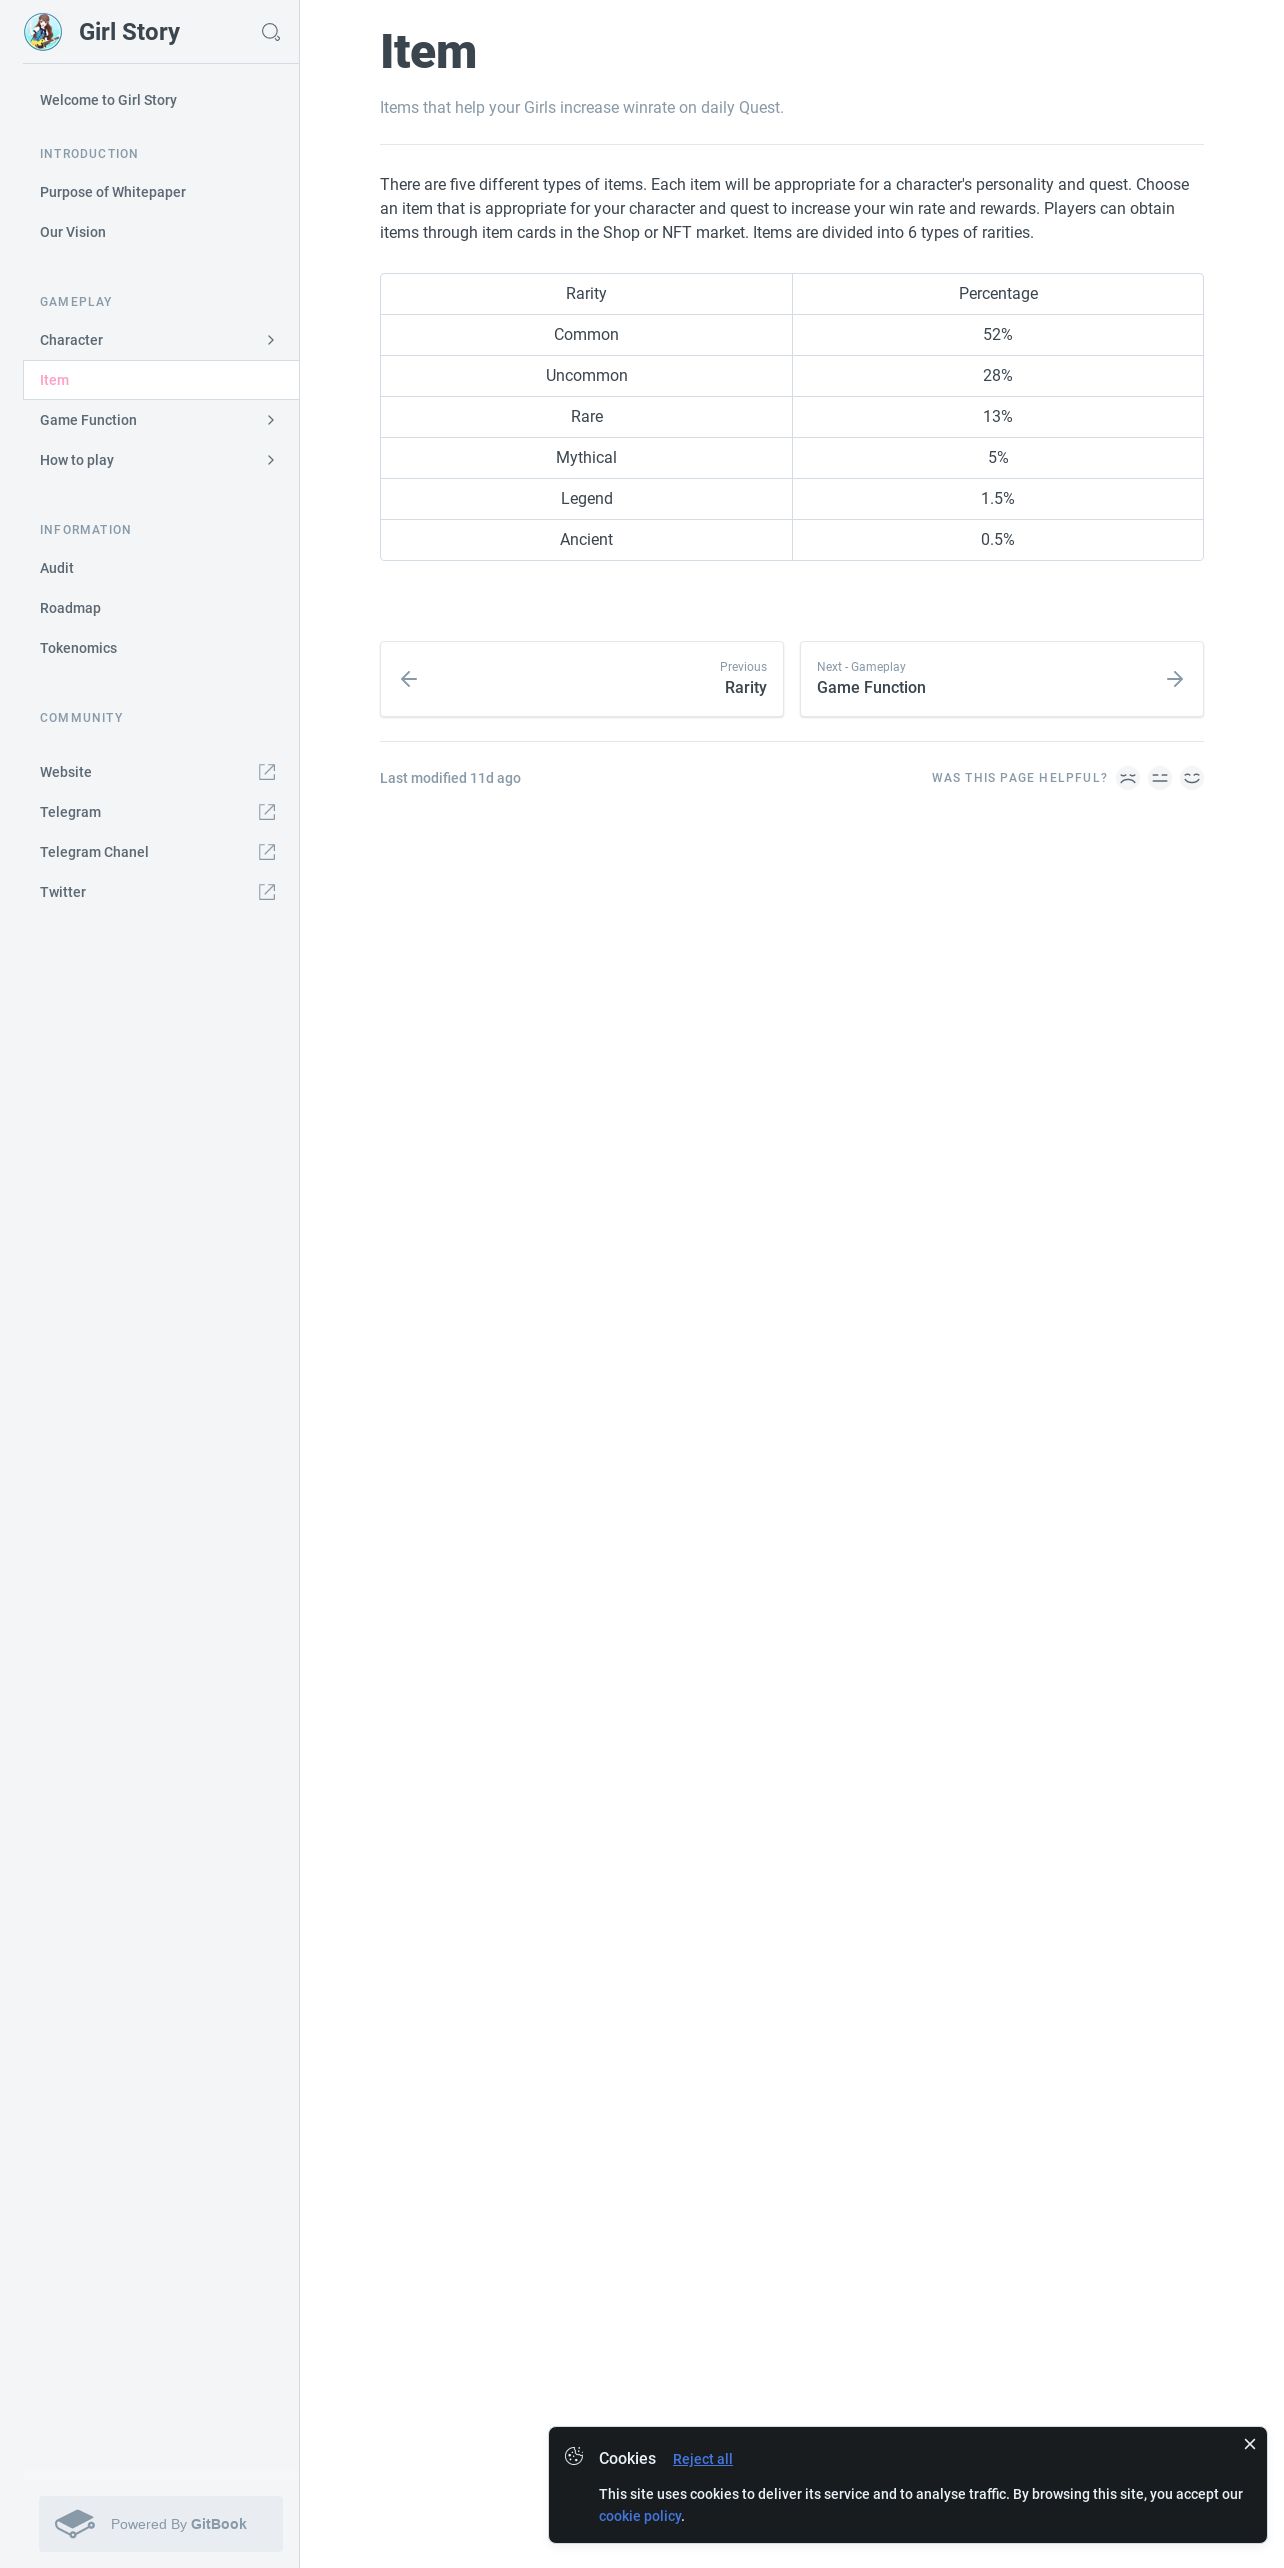Viewport: 1284px width, 2568px height.
Task: Click the 52% percentage cell
Action: (x=998, y=335)
